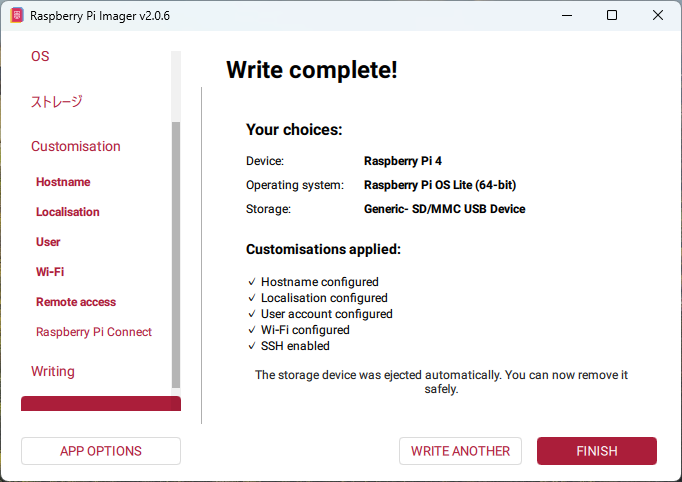
Task: Close the Raspberry Pi Imager window
Action: click(x=657, y=16)
